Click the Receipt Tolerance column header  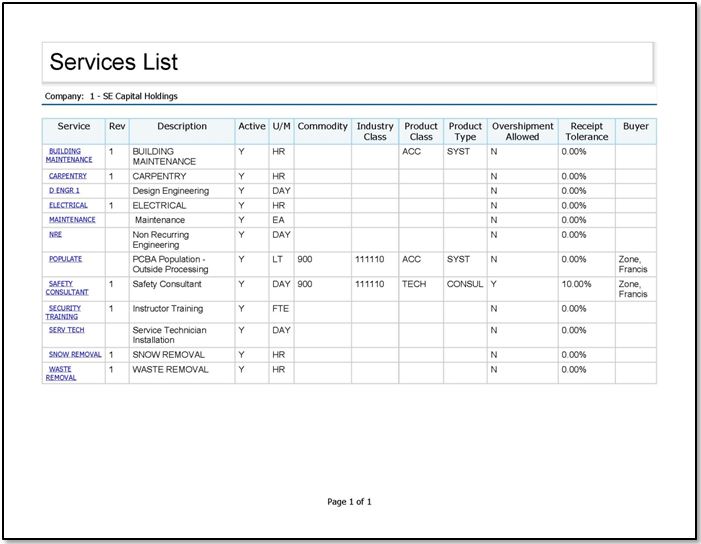(x=586, y=132)
